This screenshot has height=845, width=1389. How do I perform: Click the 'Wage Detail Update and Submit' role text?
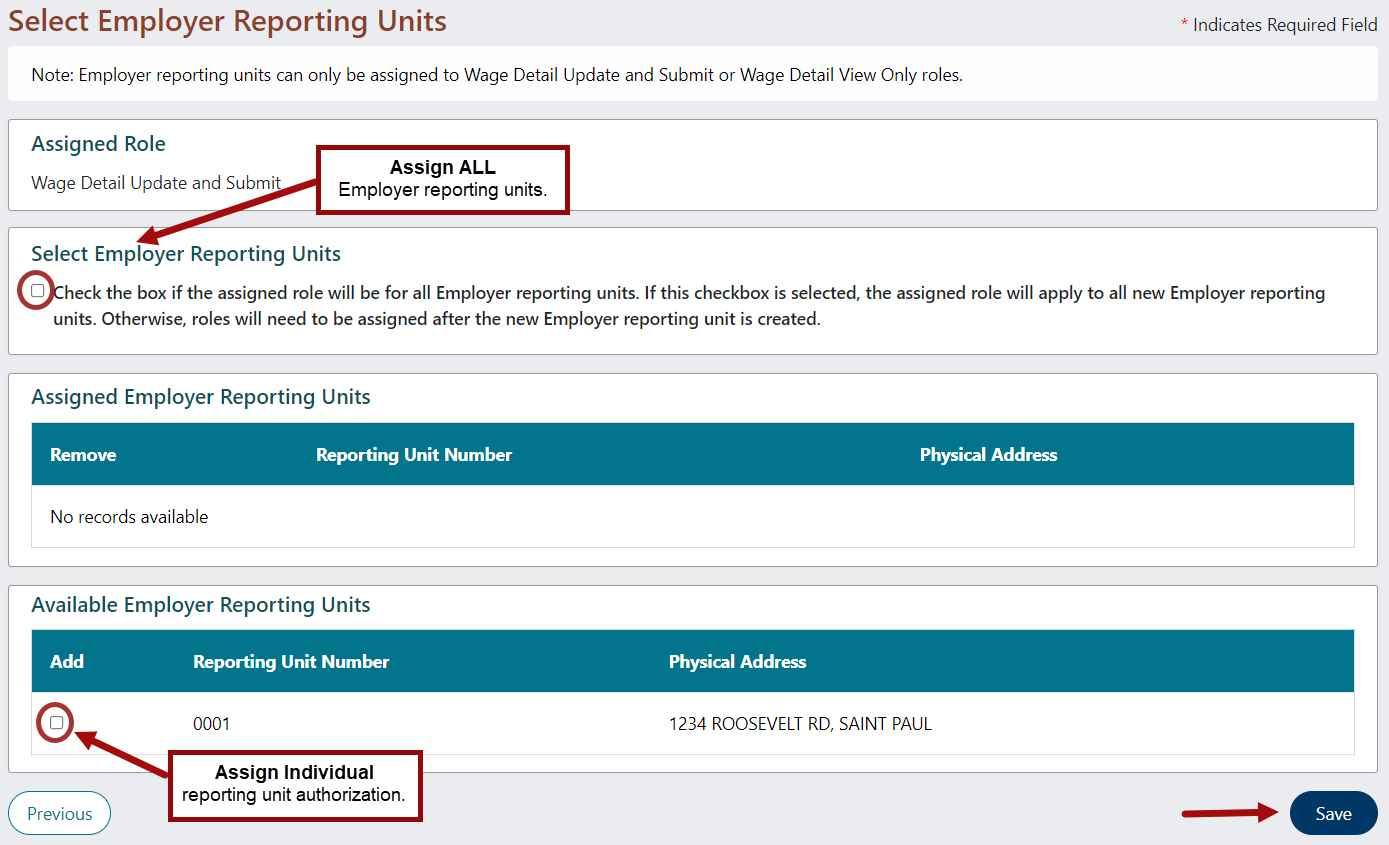[156, 183]
